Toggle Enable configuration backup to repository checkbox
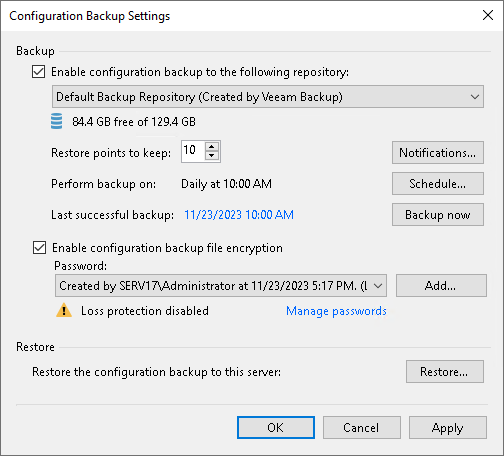504x456 pixels. (38, 72)
